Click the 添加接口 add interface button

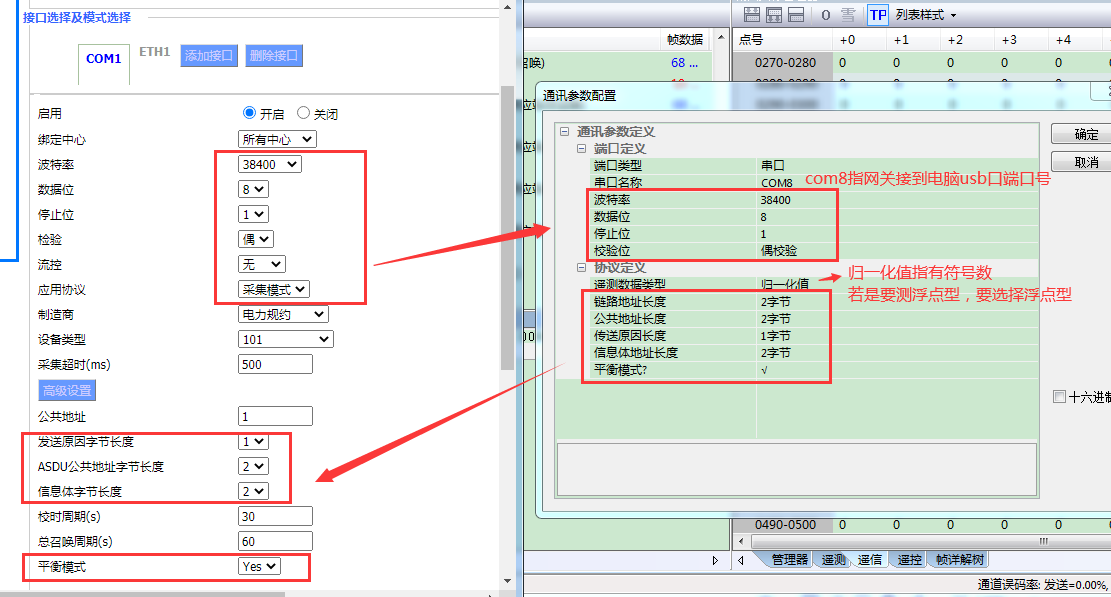coord(209,55)
